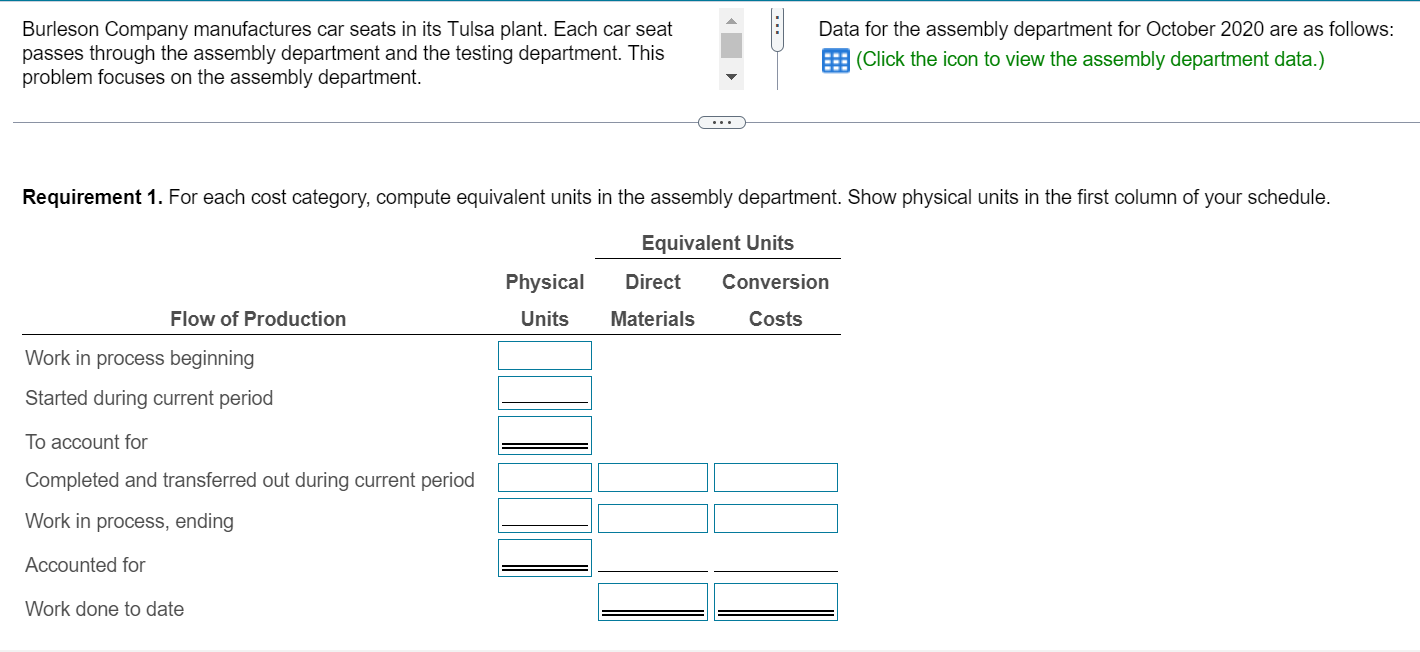
Task: Click the problem text scrollbar thumb
Action: (x=732, y=44)
